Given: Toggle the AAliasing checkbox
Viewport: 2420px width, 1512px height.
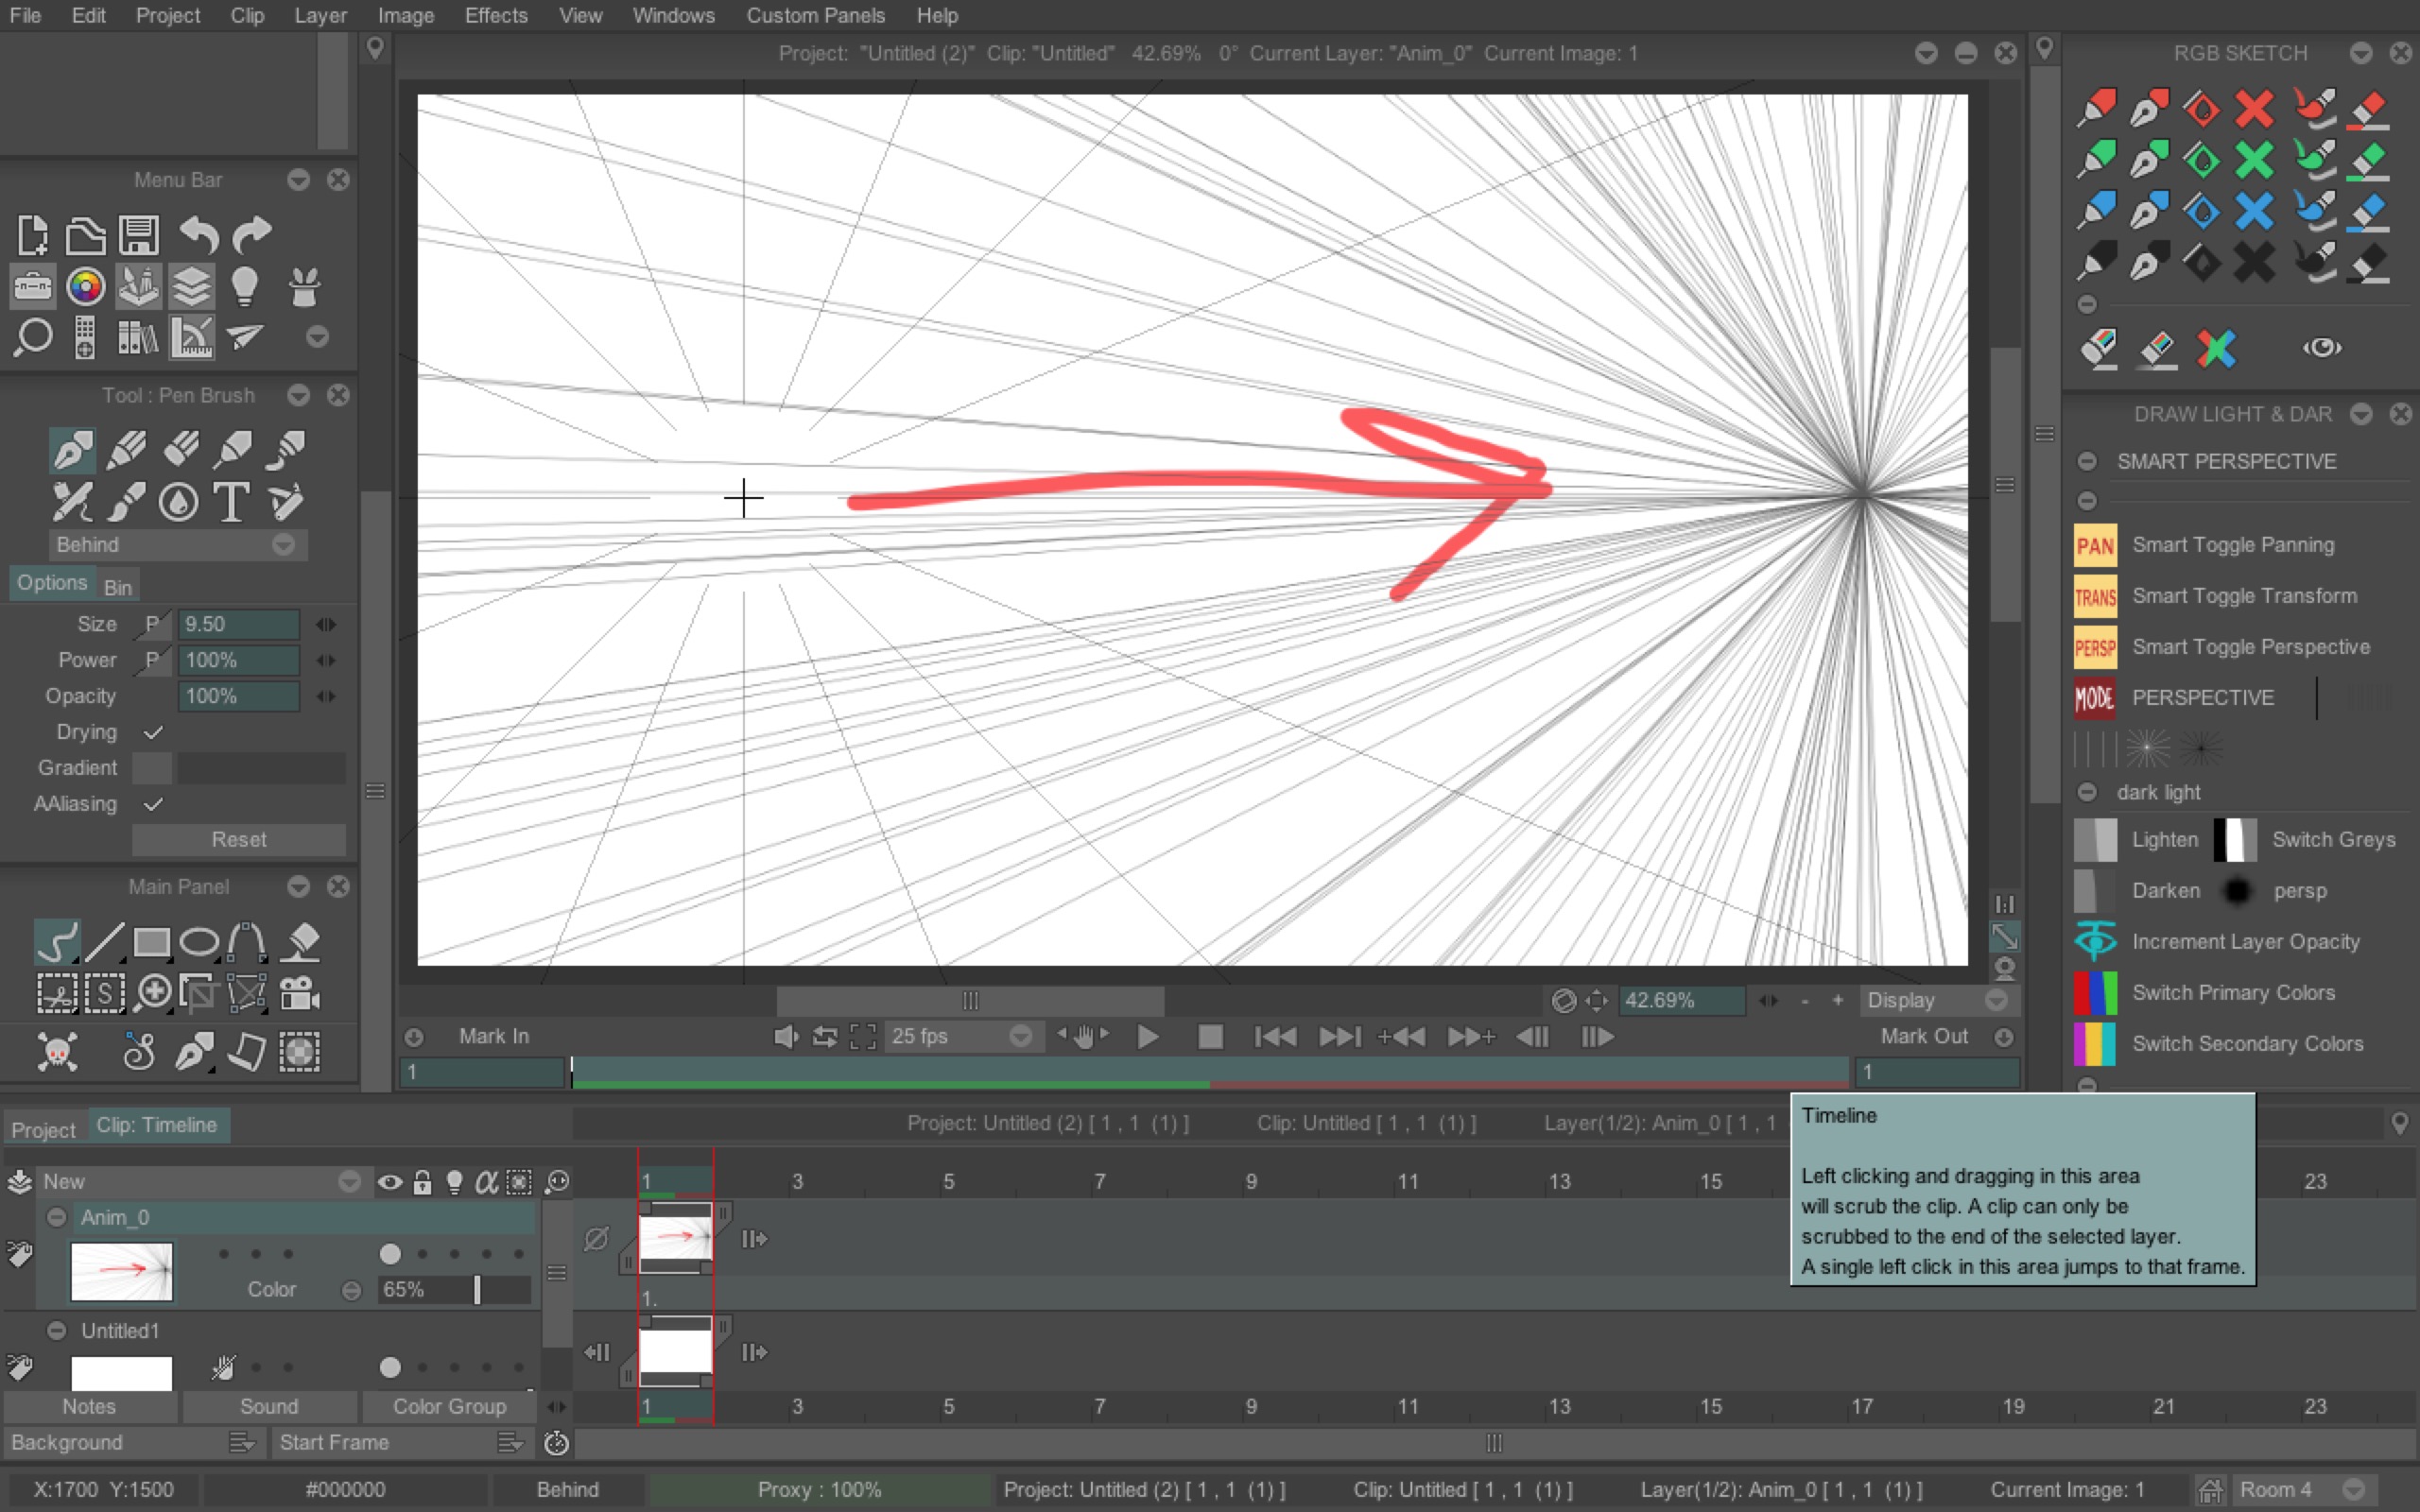Looking at the screenshot, I should [153, 804].
